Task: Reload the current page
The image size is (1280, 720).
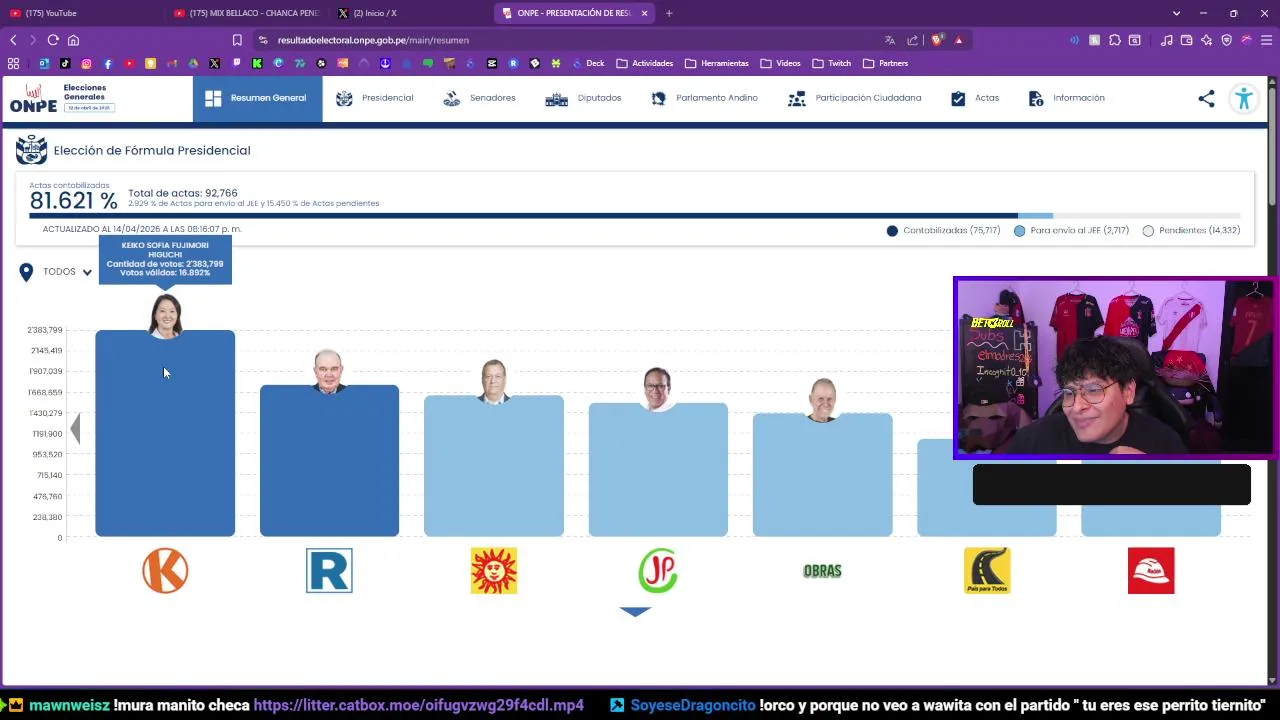Action: (x=53, y=40)
